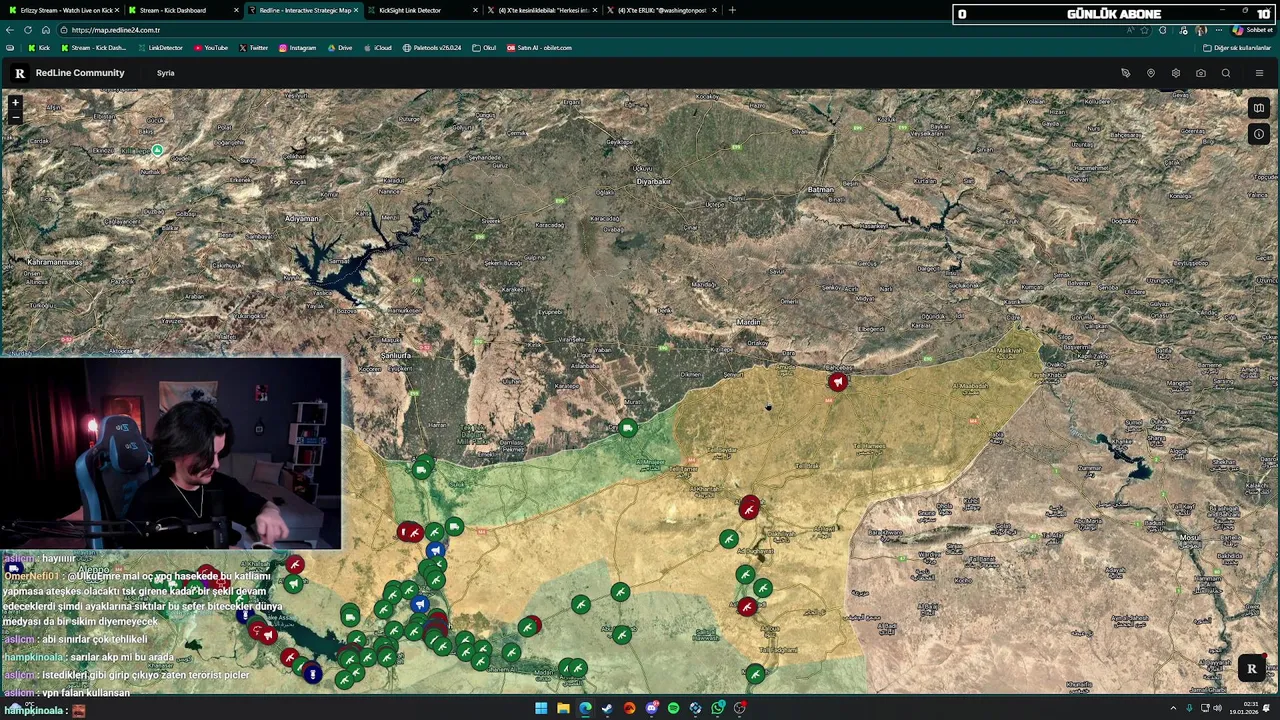Open Spotify from taskbar
The image size is (1280, 720).
point(673,708)
